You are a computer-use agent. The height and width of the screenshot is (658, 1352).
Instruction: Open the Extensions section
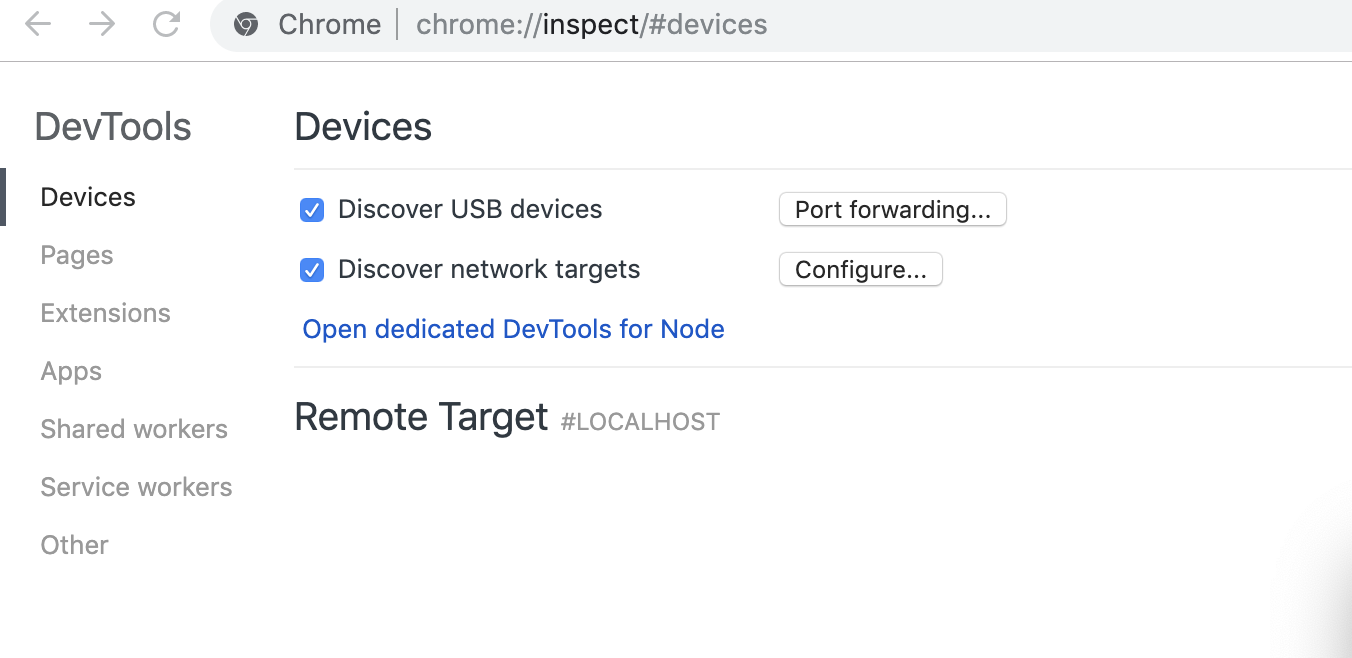(105, 313)
